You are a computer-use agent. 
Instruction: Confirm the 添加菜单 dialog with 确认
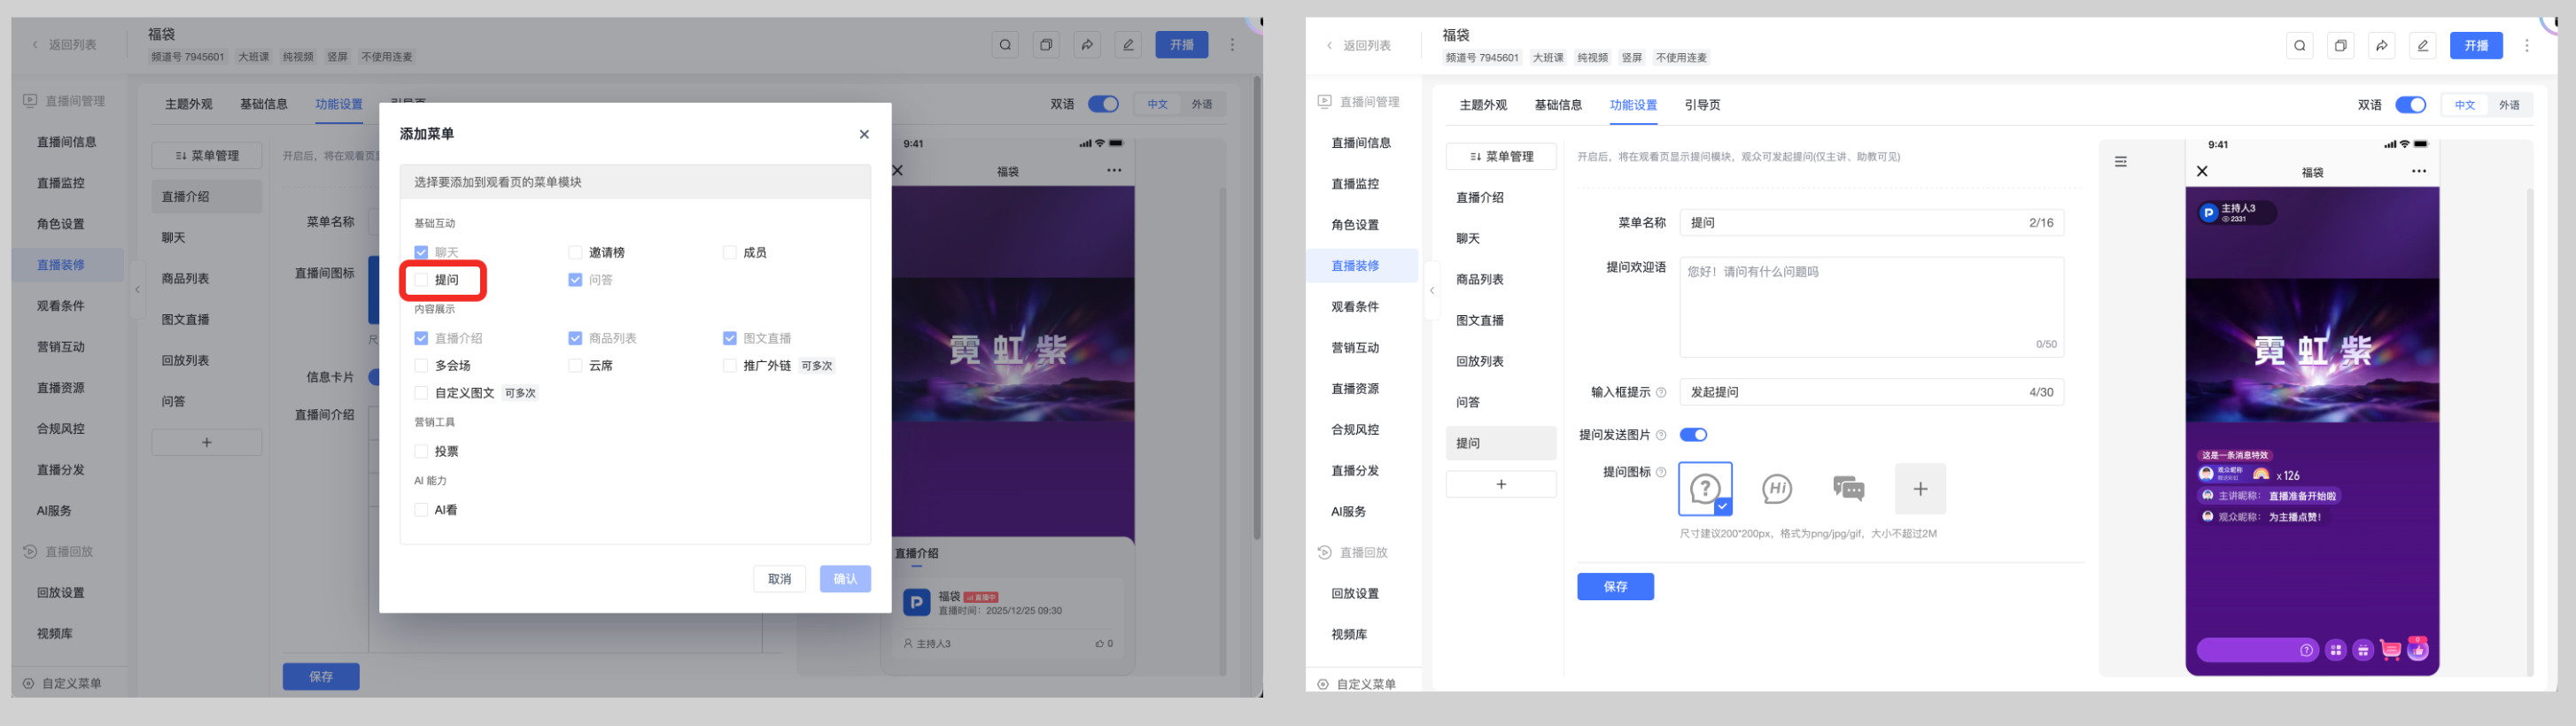(845, 579)
